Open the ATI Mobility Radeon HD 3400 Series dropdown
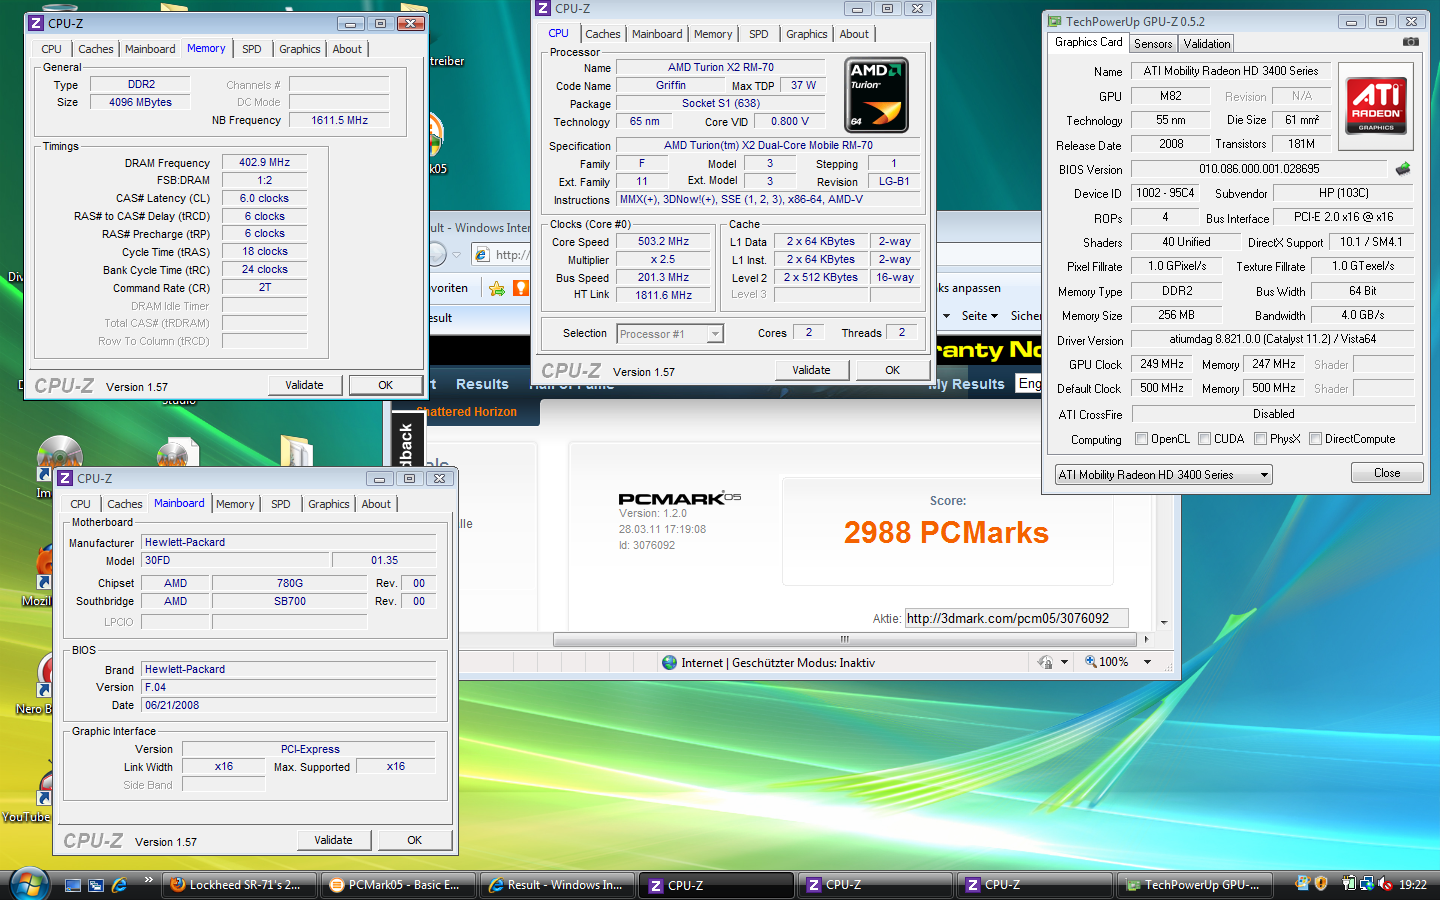1440x900 pixels. (x=1164, y=475)
